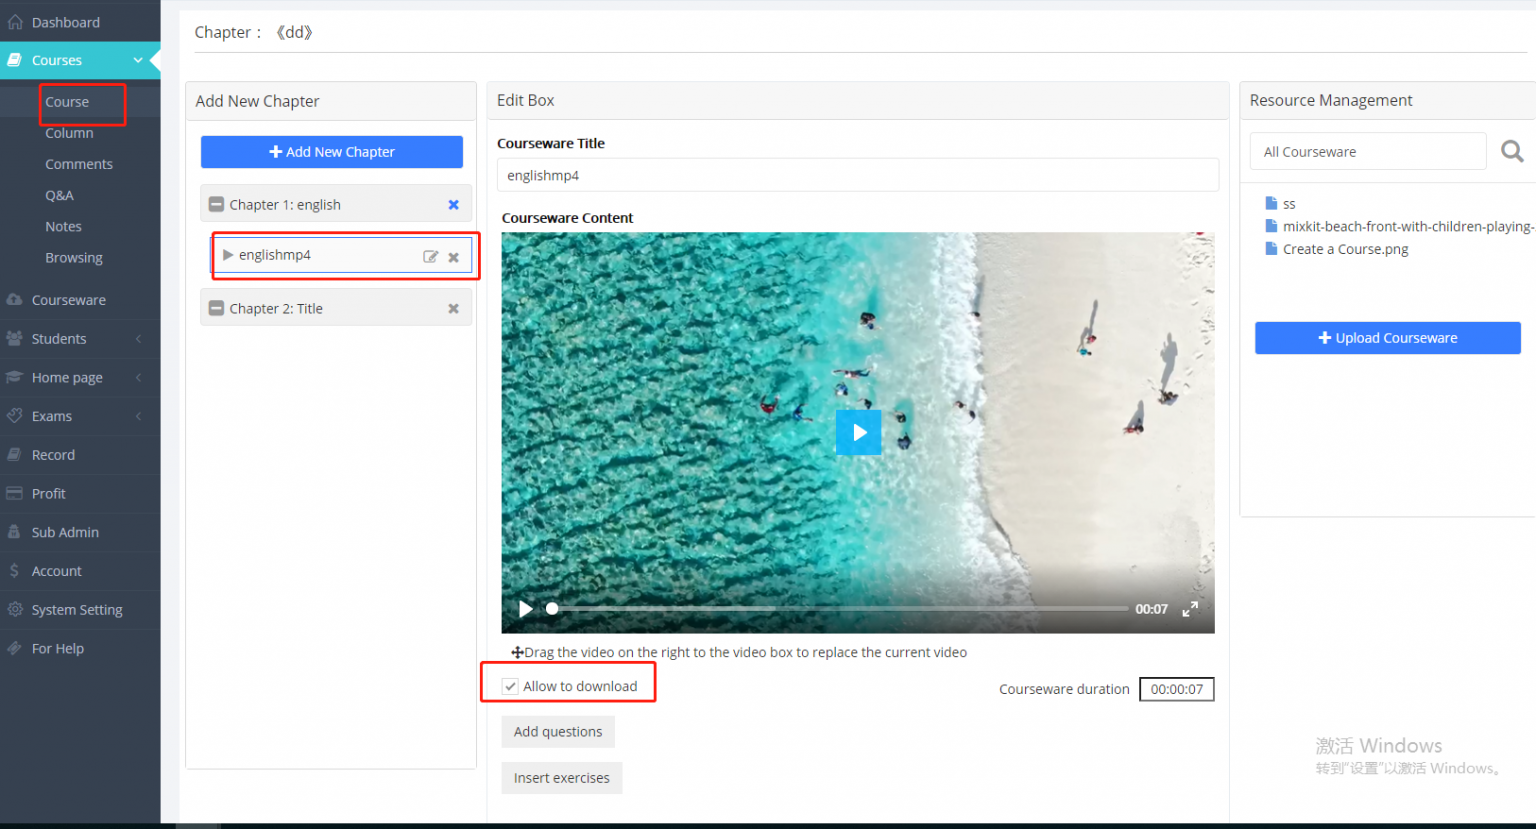Enable the Allow to download checkbox

tap(510, 686)
